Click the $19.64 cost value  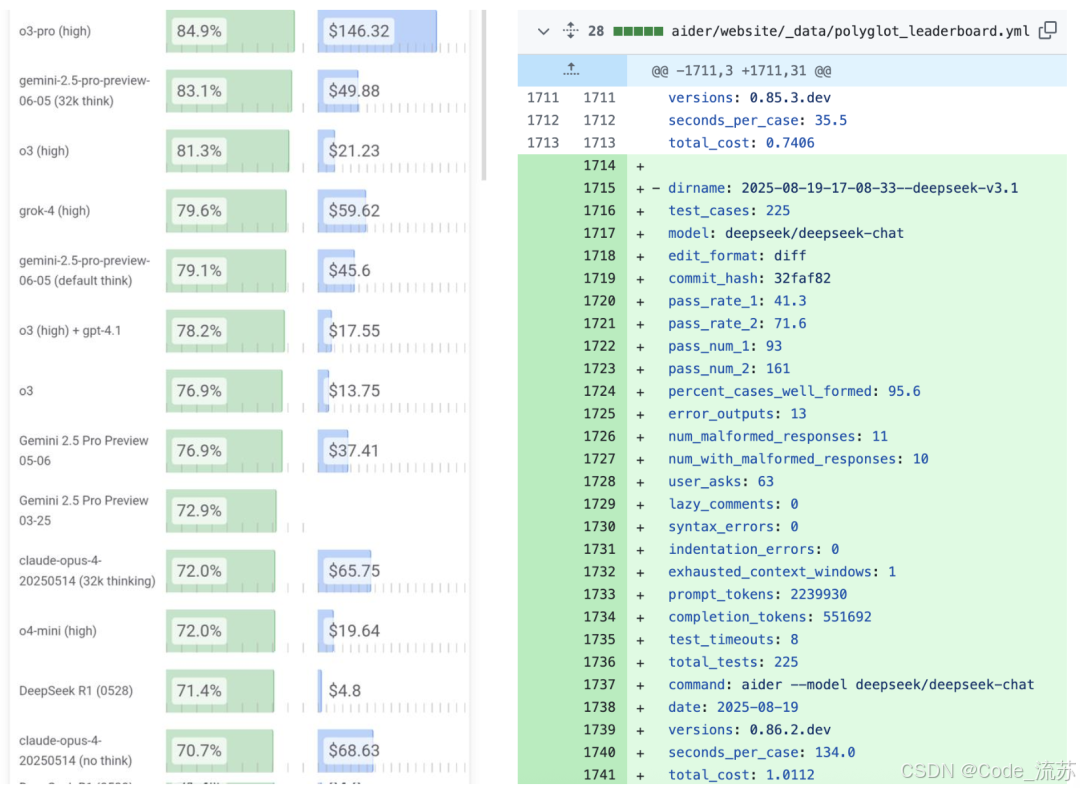[x=353, y=631]
